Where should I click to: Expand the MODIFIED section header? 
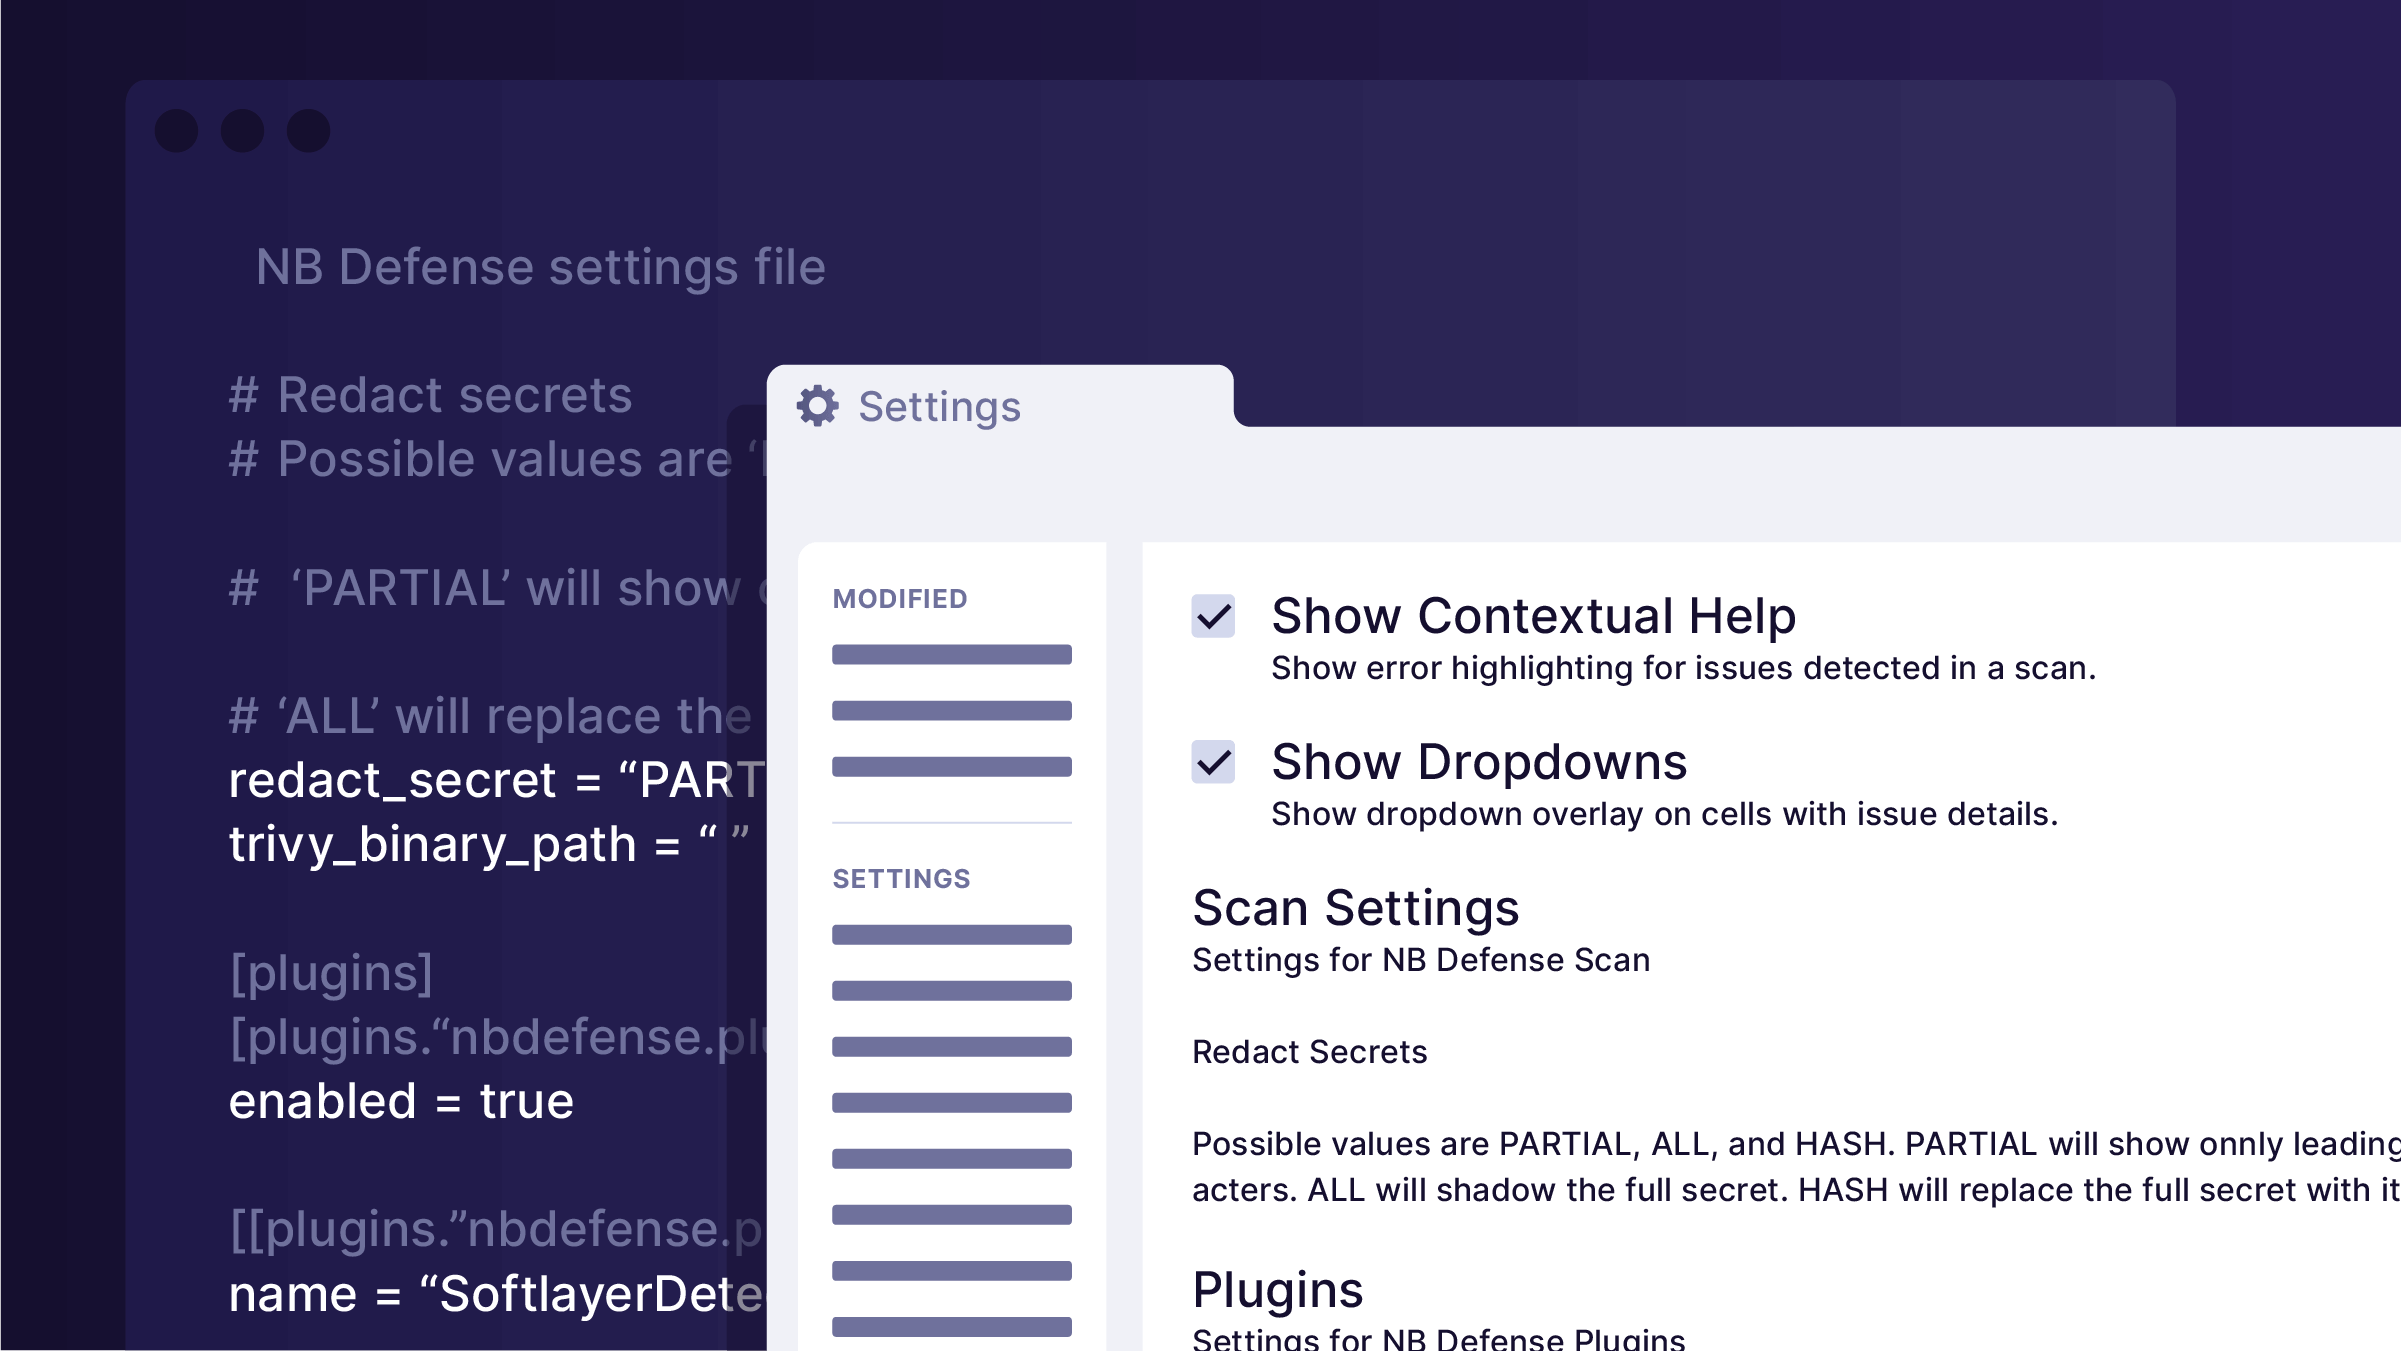(x=899, y=598)
